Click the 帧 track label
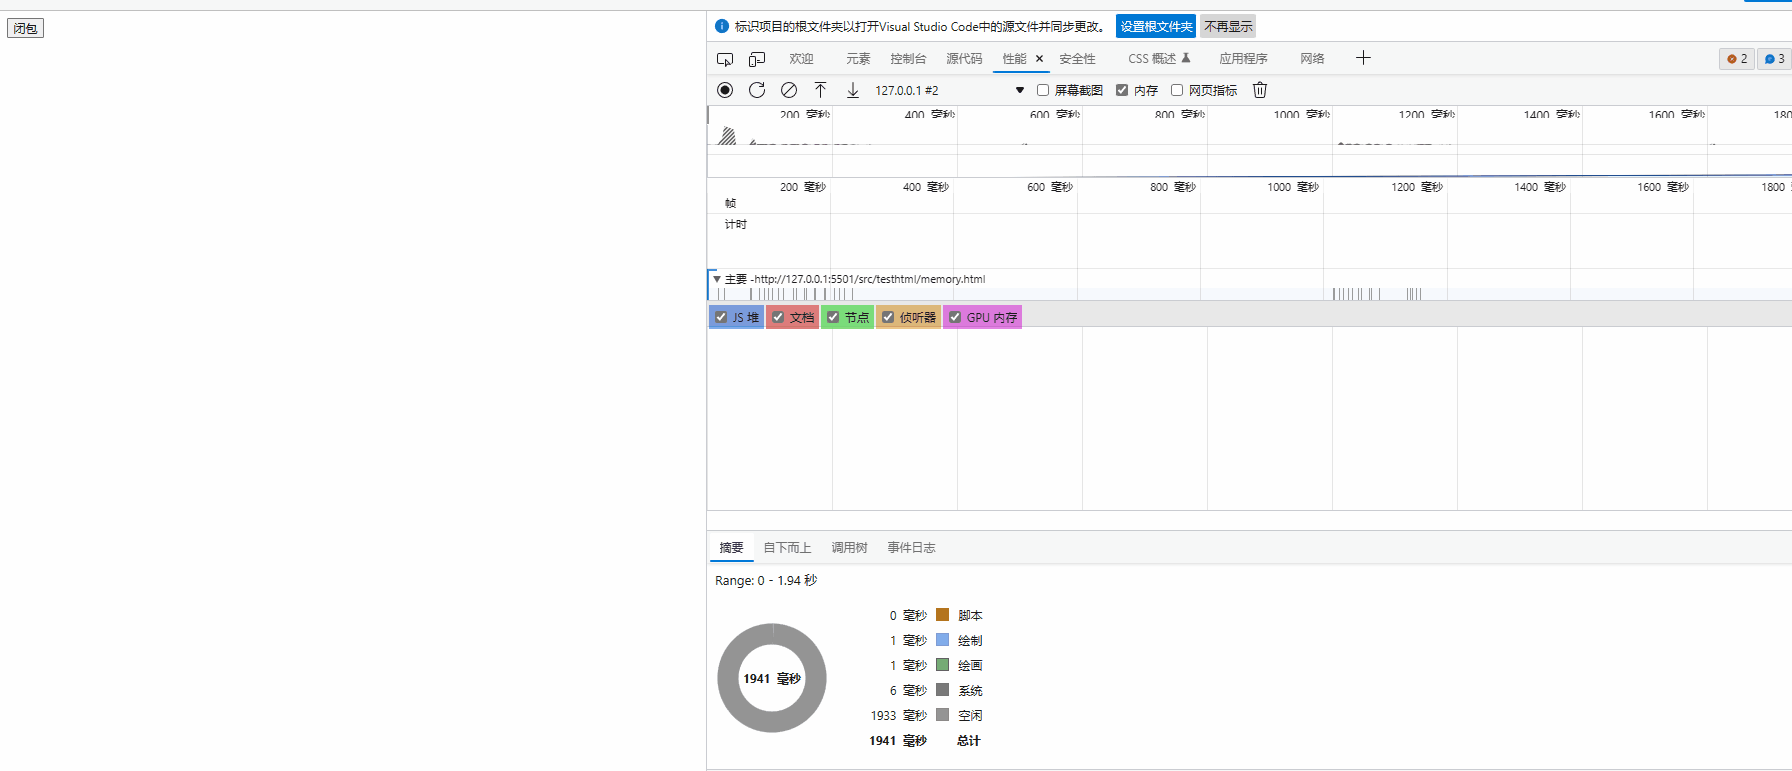 [x=731, y=203]
